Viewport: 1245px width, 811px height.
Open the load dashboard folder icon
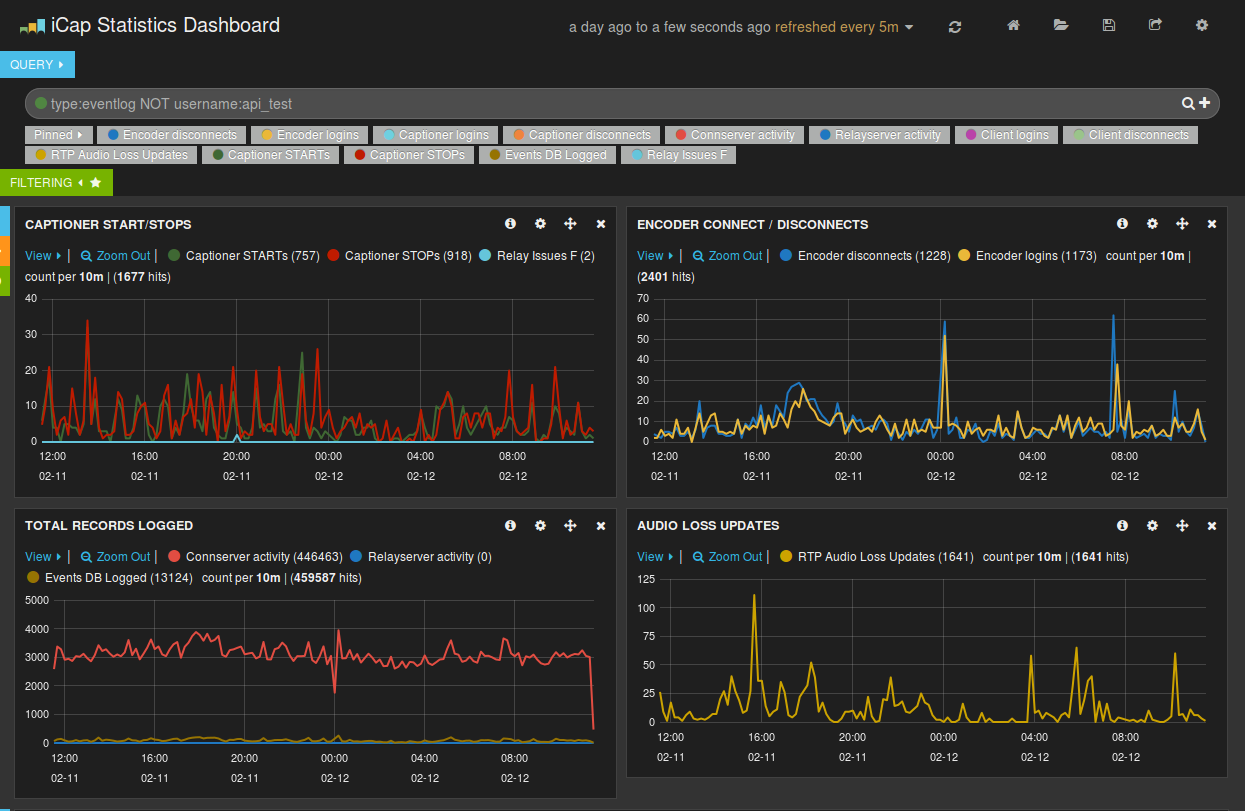[x=1061, y=26]
